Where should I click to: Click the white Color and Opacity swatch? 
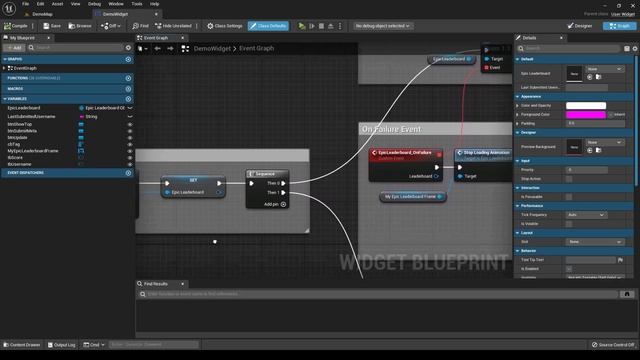[x=586, y=105]
